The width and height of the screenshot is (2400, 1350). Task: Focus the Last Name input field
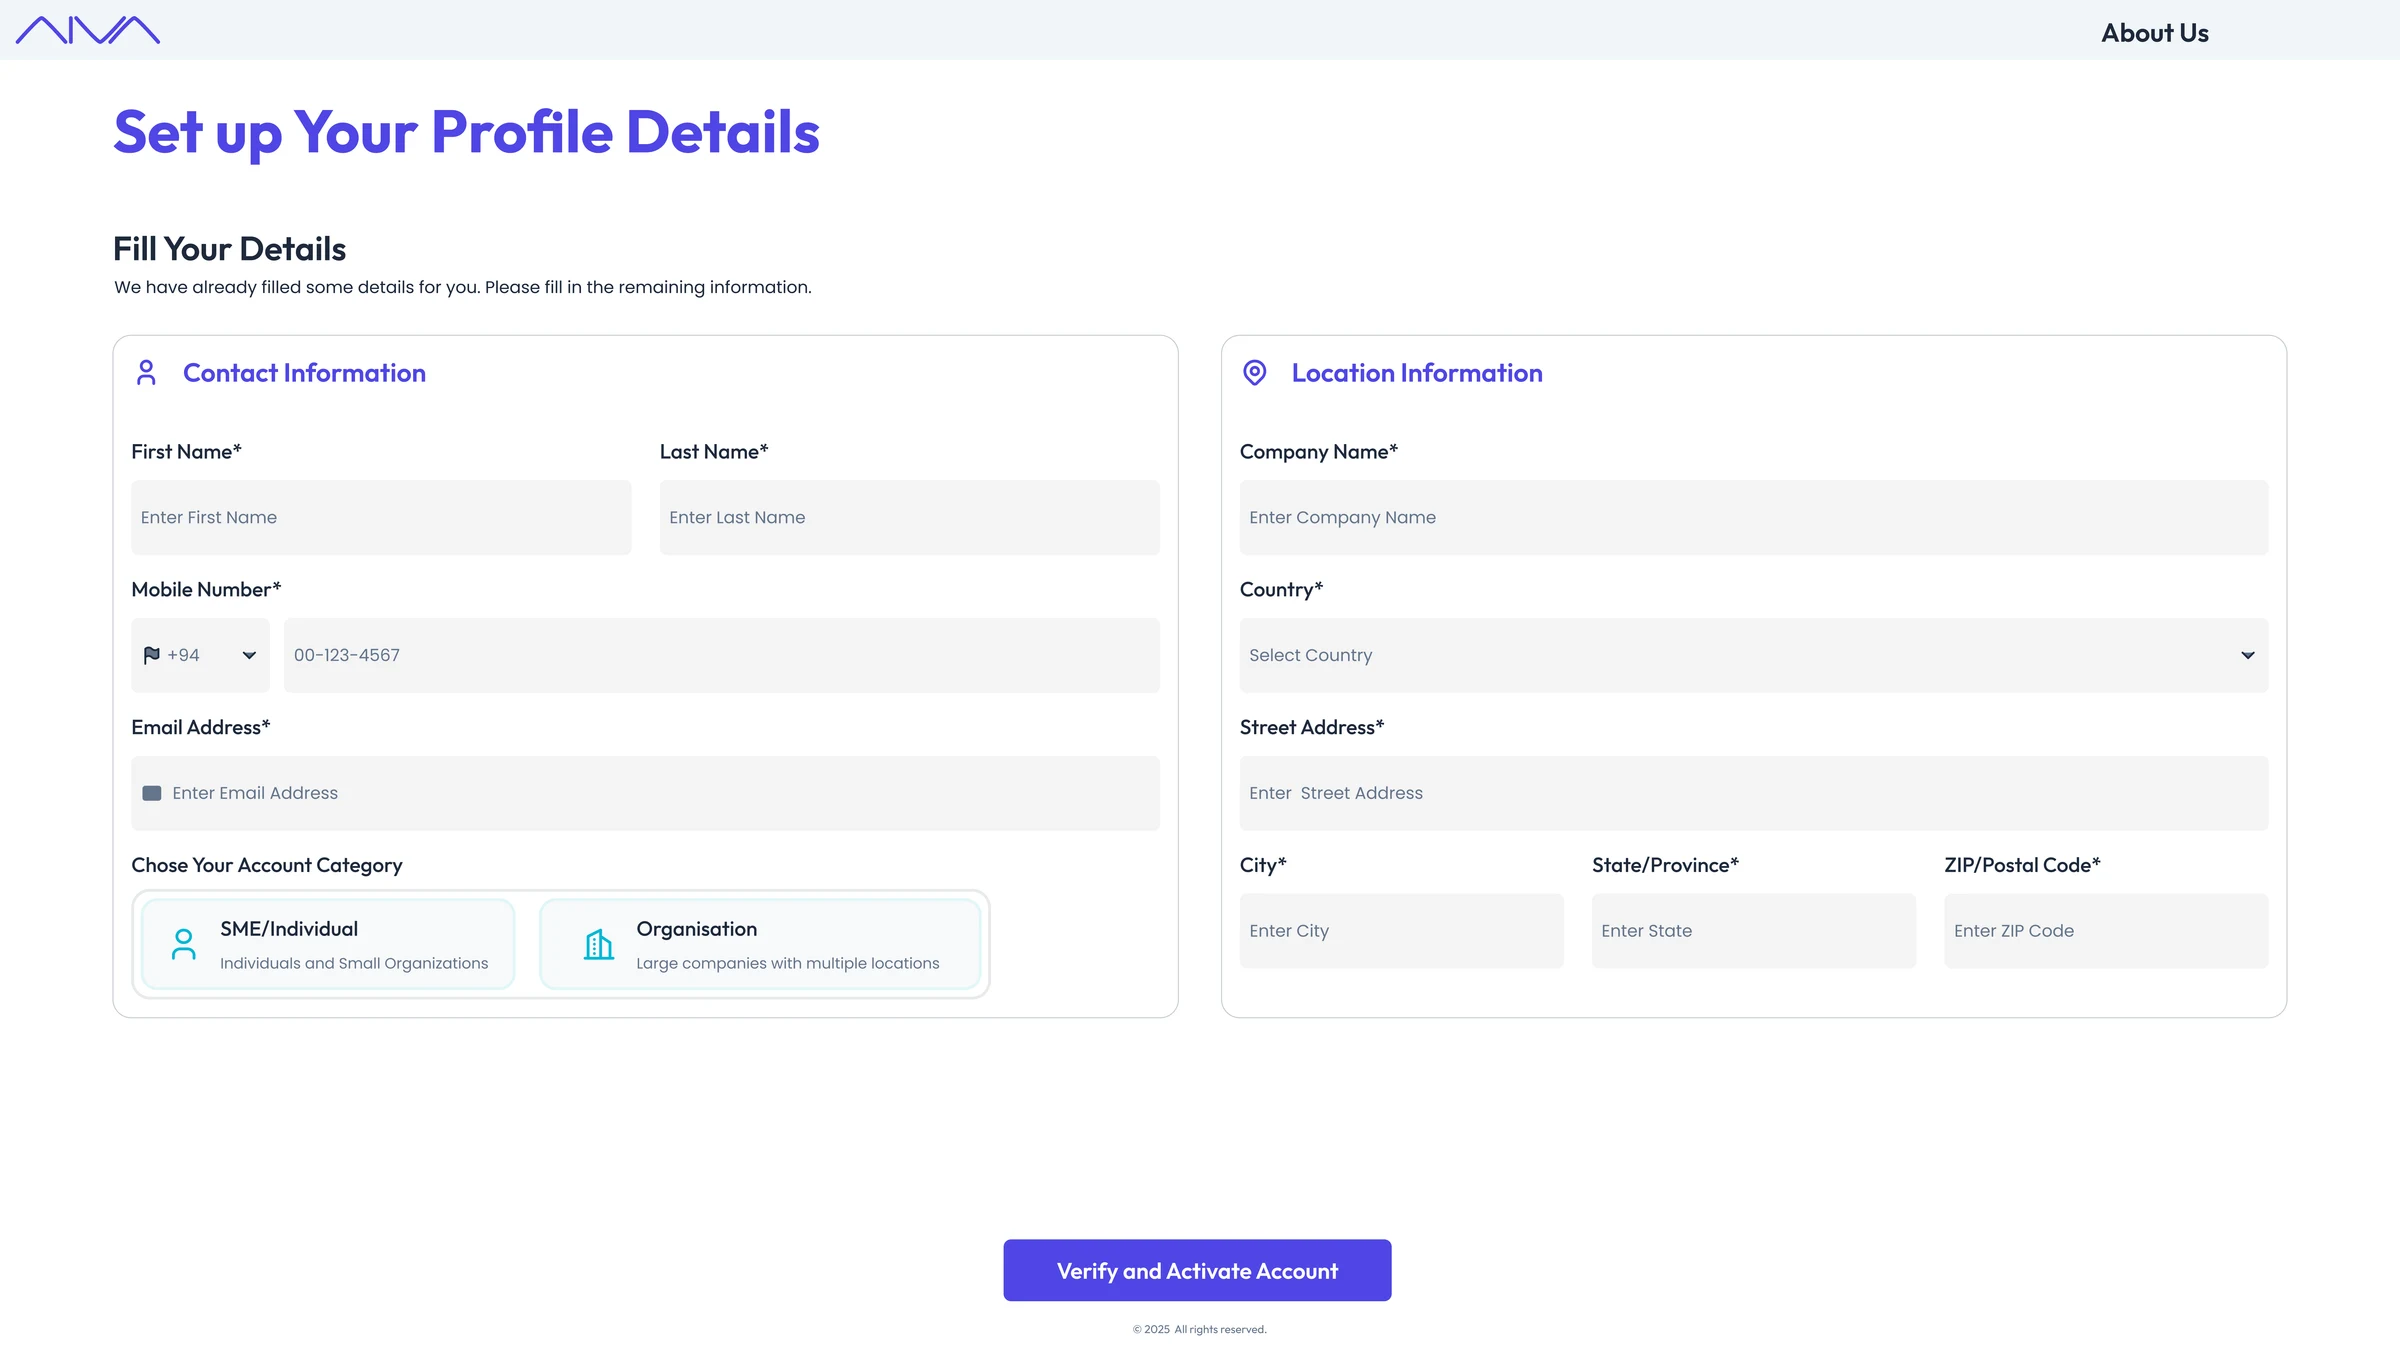pos(909,517)
